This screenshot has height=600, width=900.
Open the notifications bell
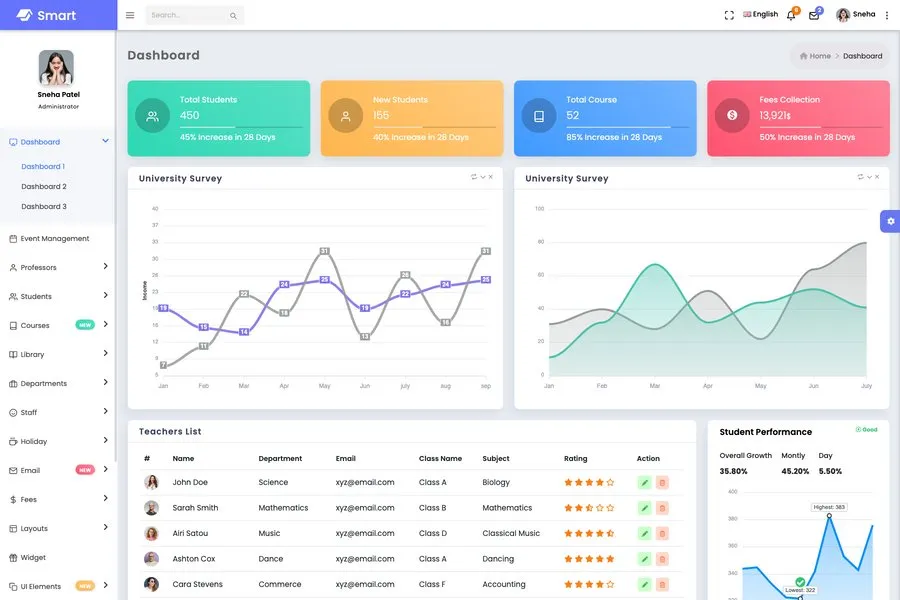[790, 15]
